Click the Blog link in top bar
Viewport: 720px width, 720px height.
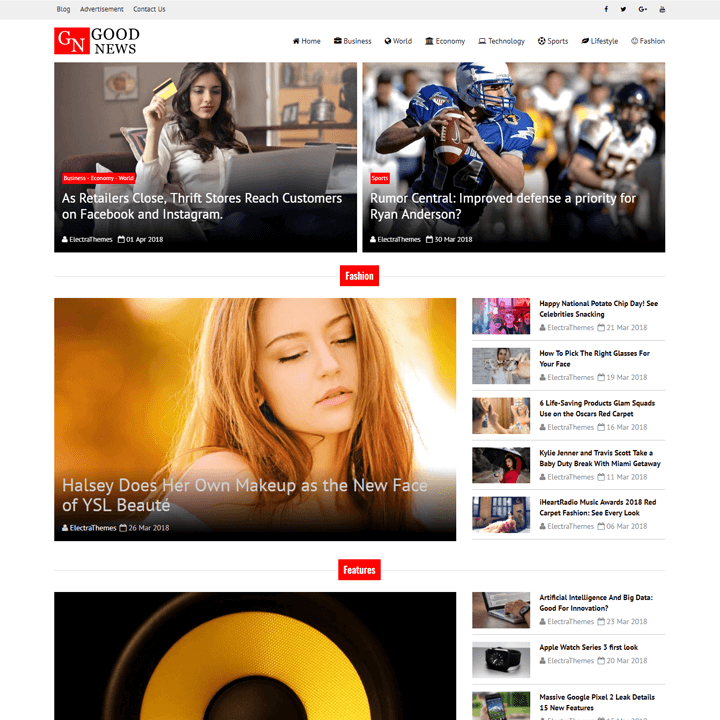(63, 9)
